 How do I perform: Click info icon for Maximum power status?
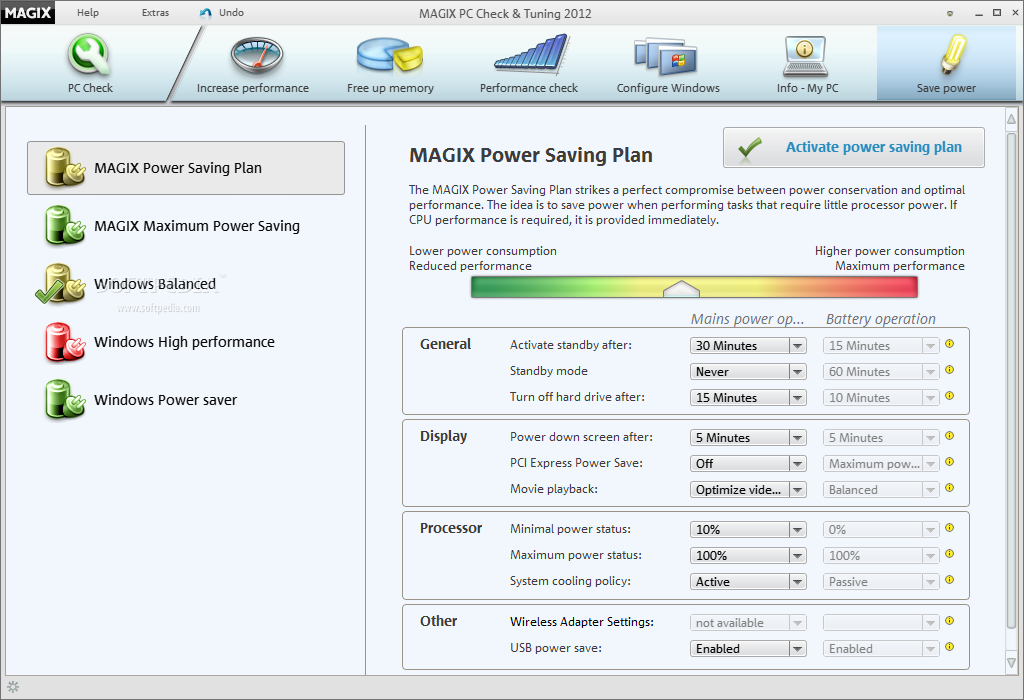click(x=950, y=554)
